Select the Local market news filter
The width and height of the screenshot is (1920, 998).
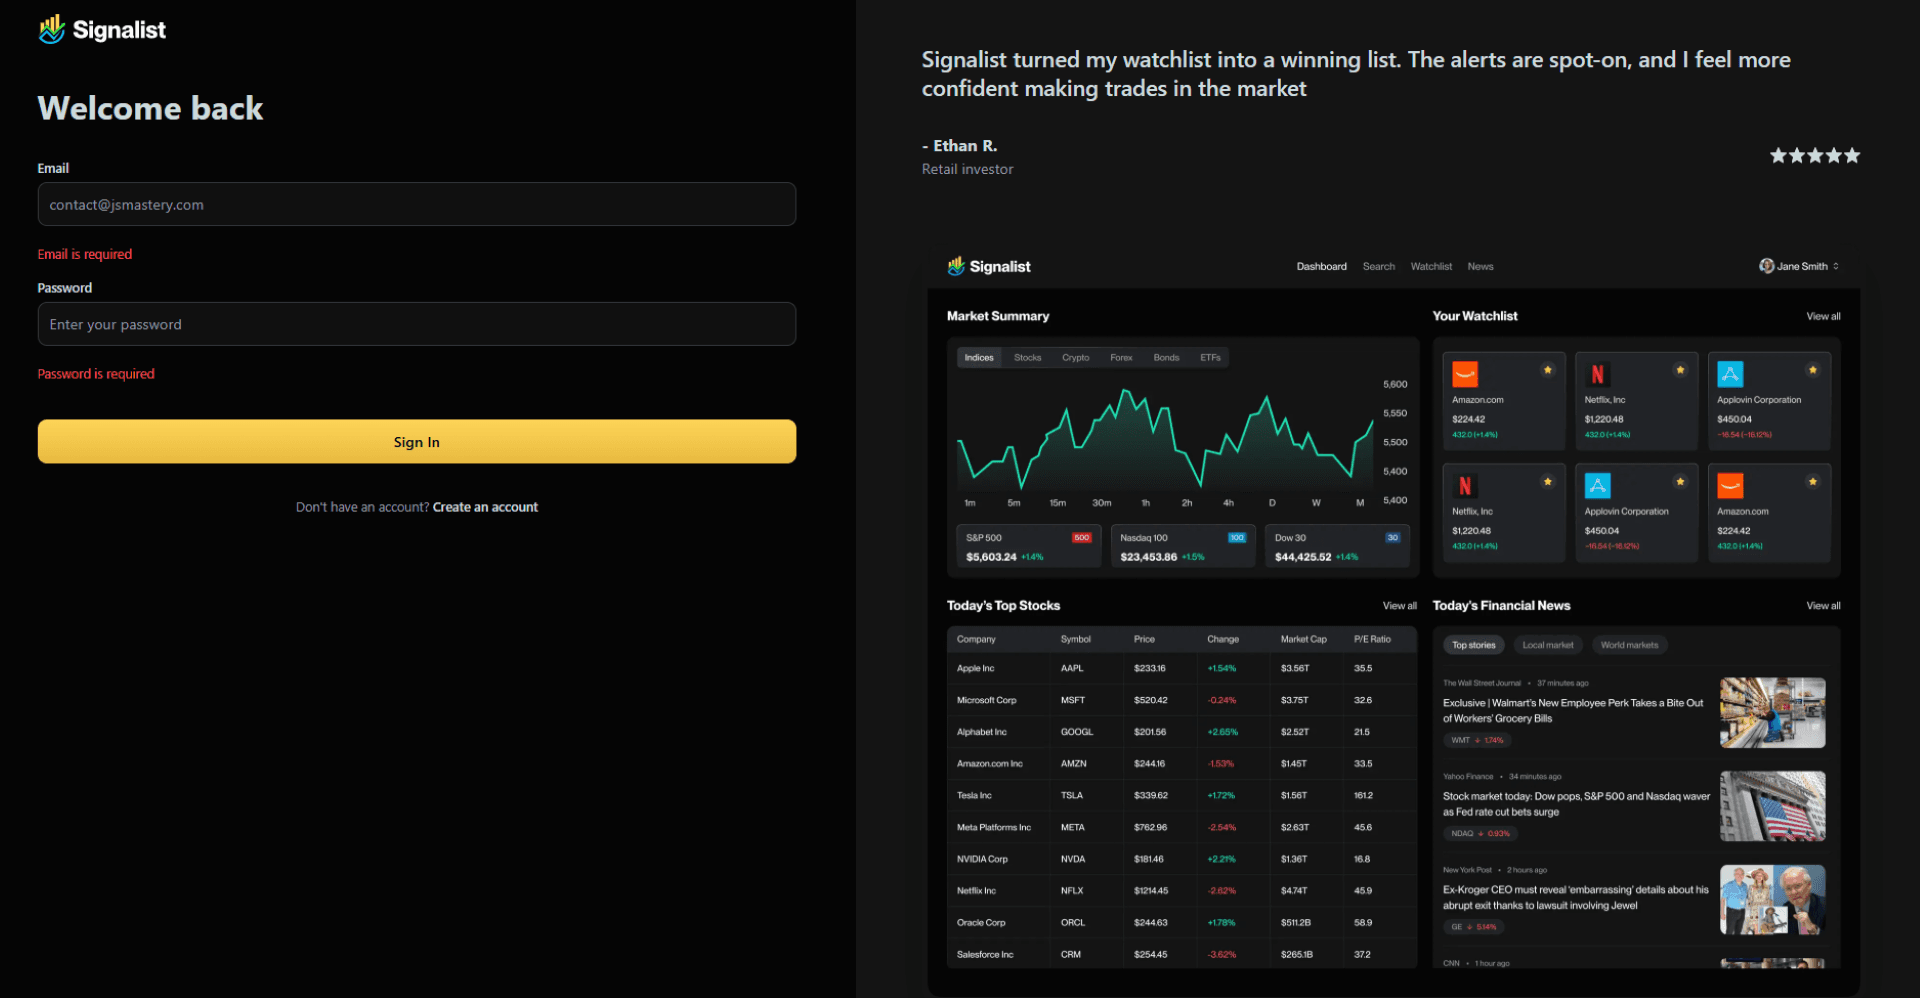click(1547, 644)
